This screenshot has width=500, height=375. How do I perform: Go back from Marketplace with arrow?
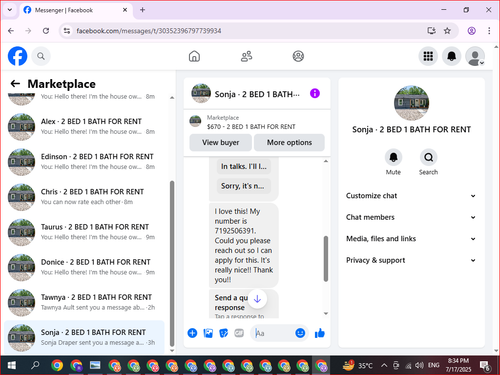[15, 83]
